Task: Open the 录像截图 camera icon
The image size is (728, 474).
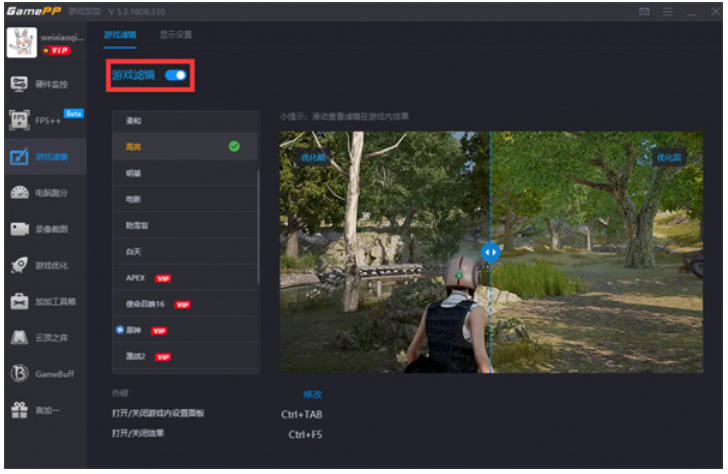Action: click(x=20, y=229)
